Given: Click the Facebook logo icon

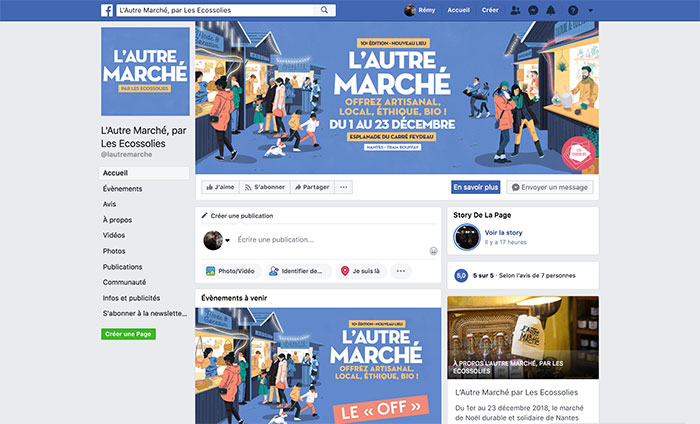Looking at the screenshot, I should click(107, 10).
